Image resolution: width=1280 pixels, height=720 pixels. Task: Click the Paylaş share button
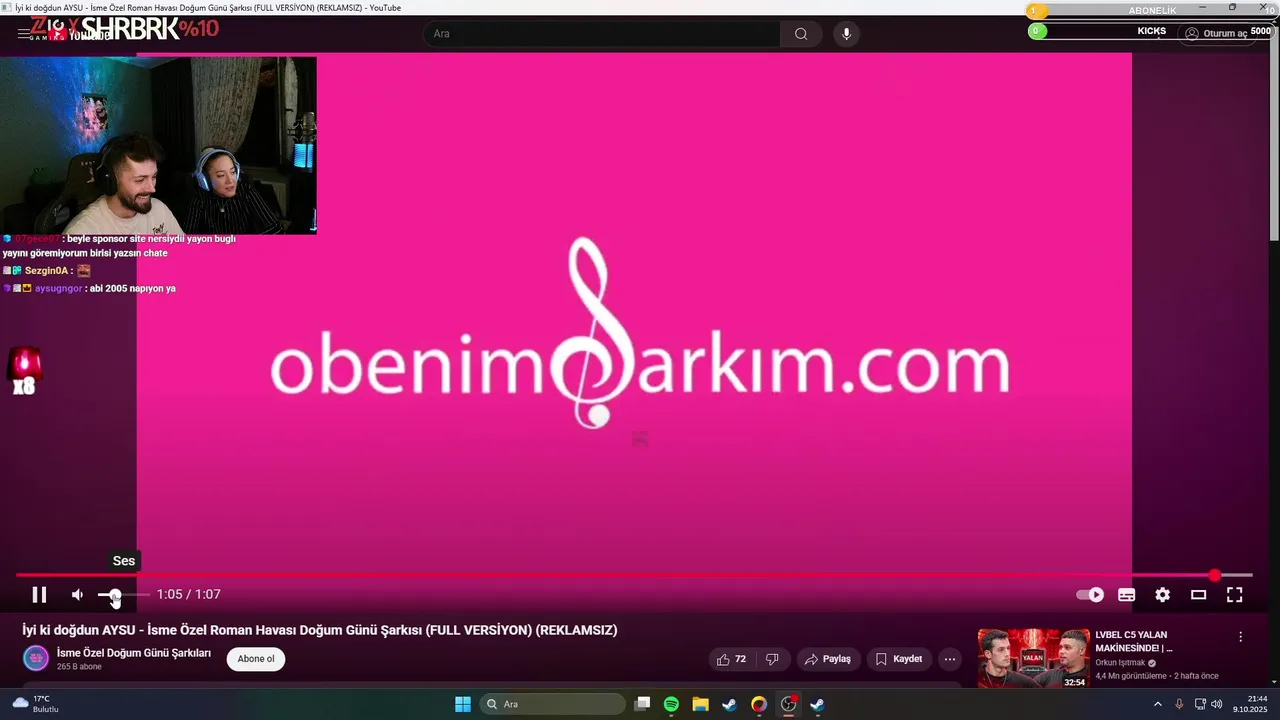pyautogui.click(x=828, y=659)
